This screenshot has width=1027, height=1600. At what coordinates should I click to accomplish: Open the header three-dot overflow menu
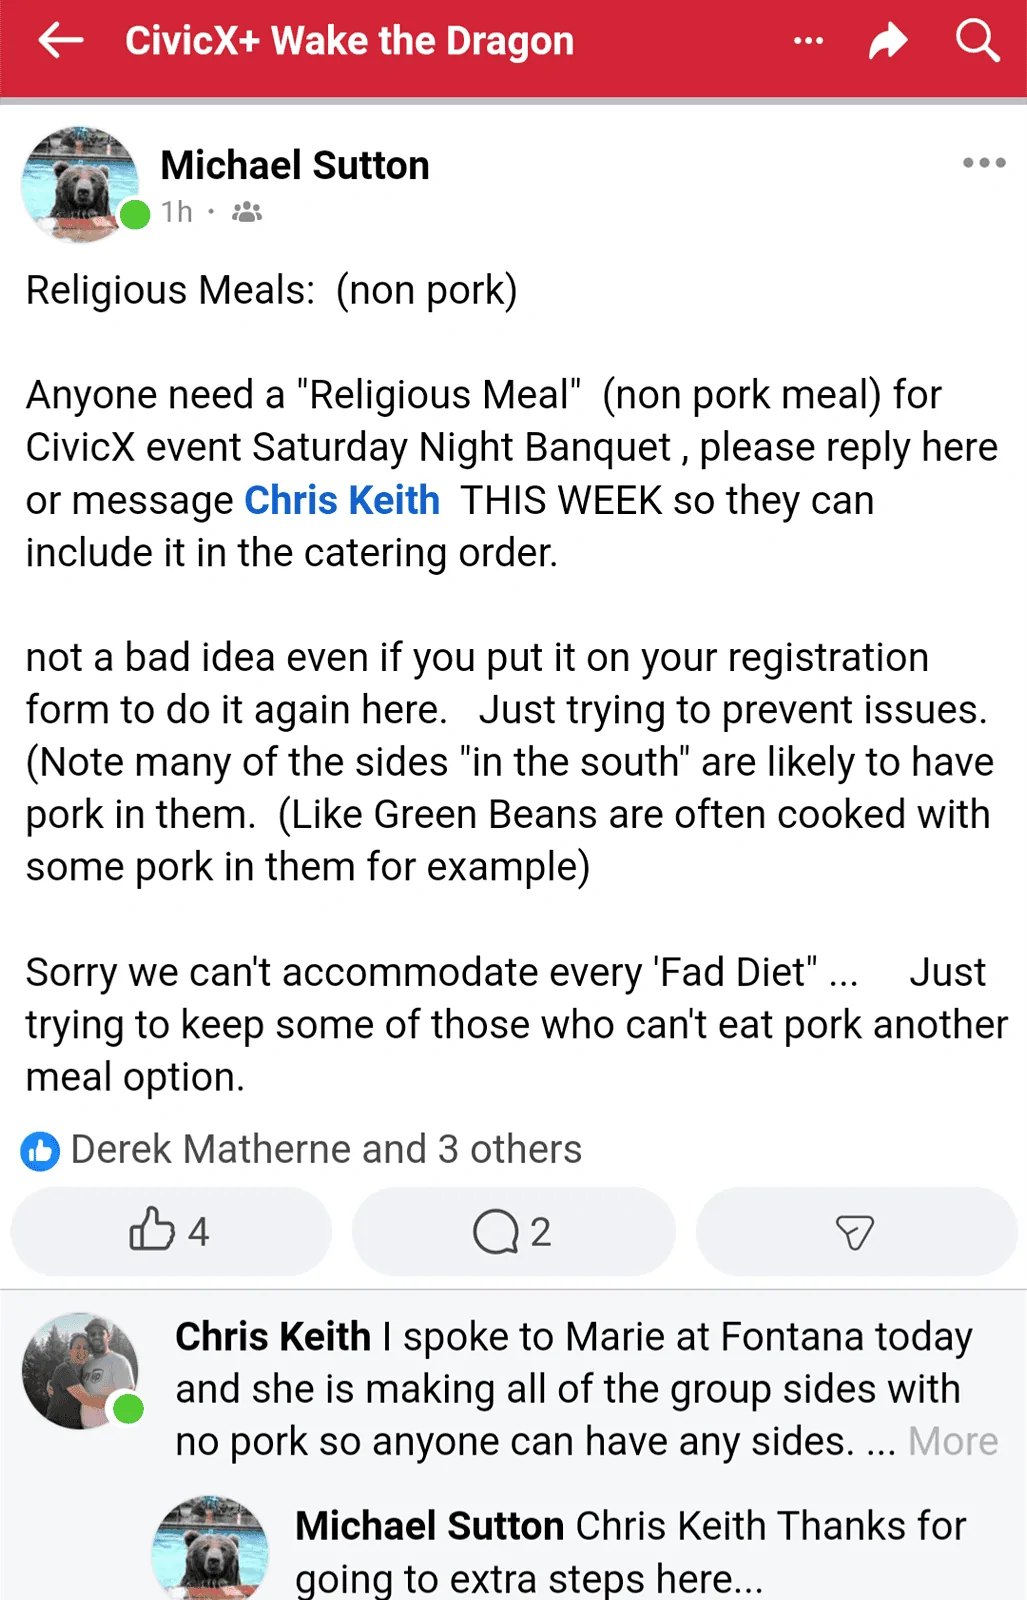(808, 41)
